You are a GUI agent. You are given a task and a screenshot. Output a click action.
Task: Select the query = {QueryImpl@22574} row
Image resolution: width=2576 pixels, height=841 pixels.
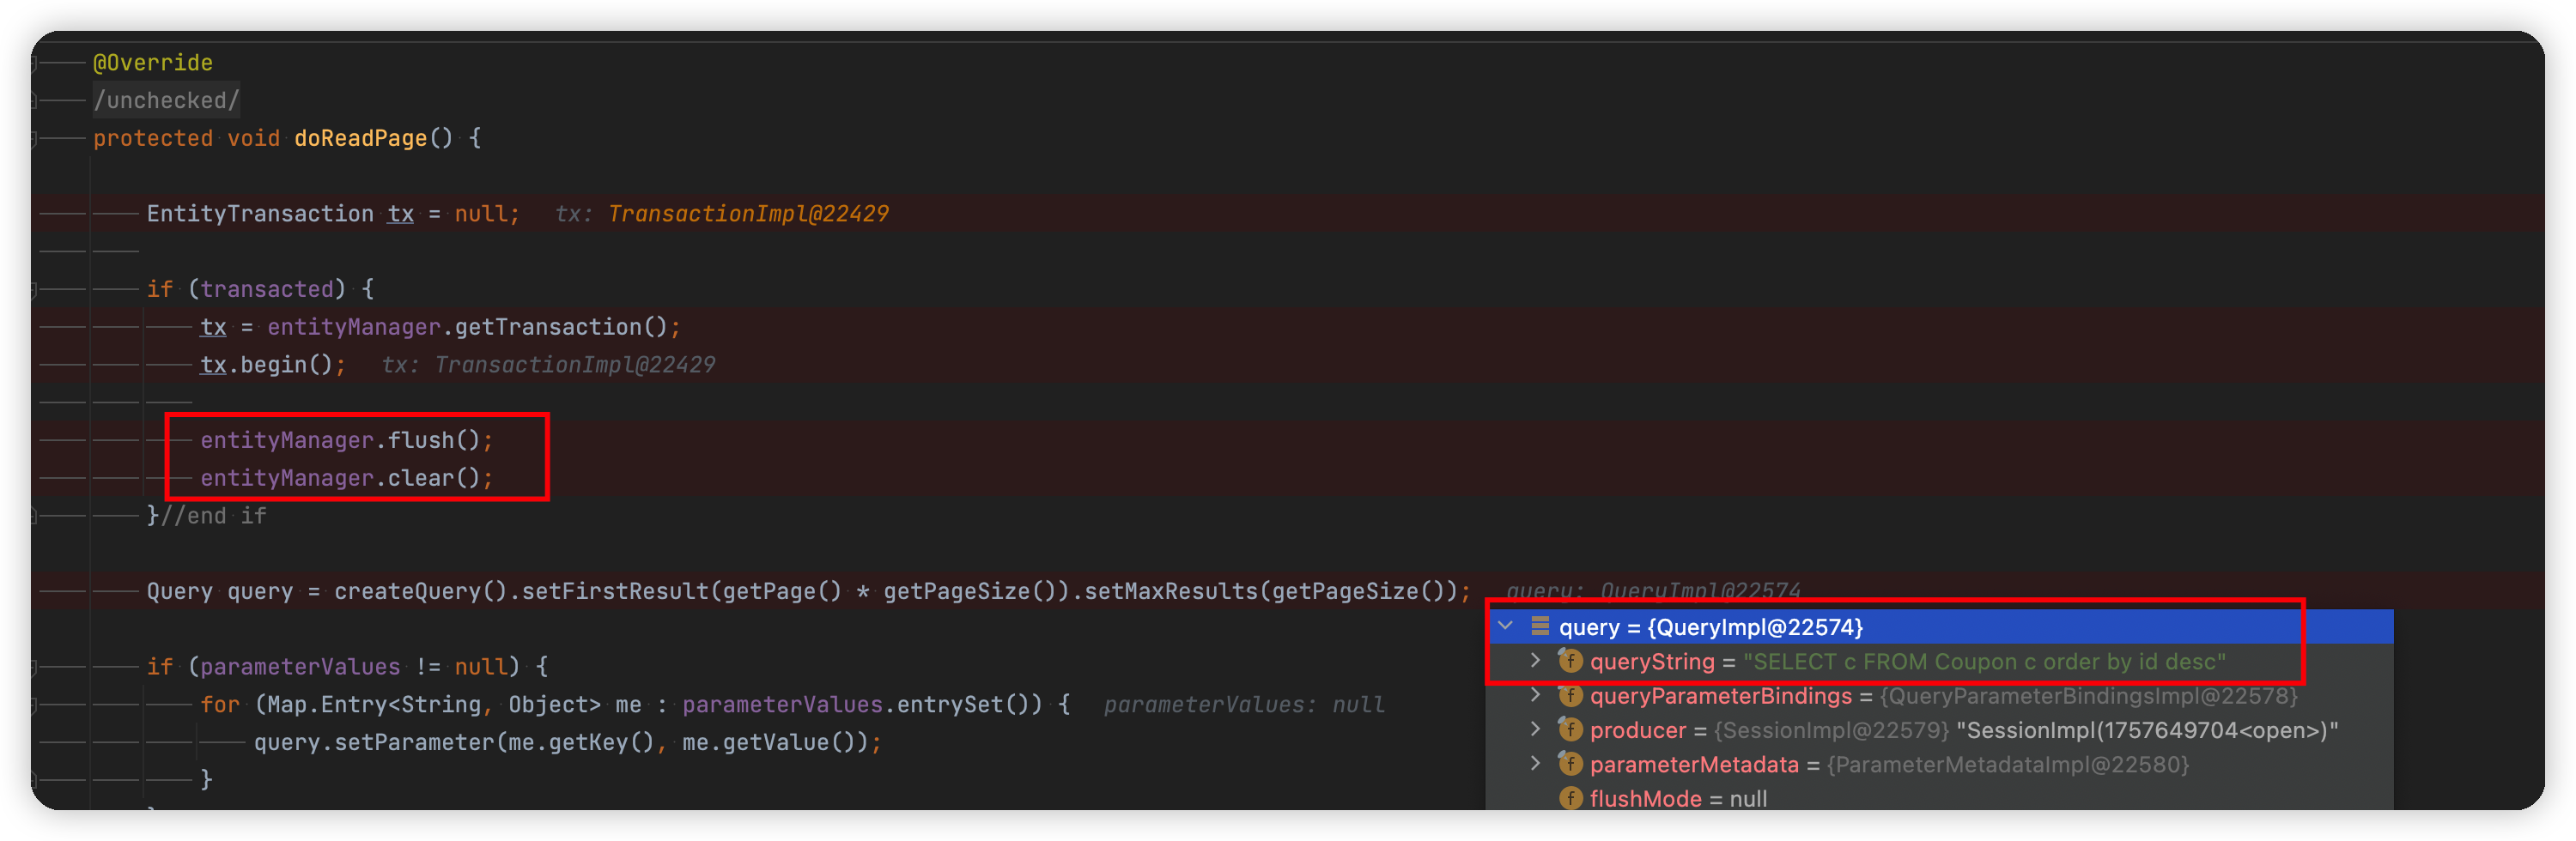[1940, 627]
